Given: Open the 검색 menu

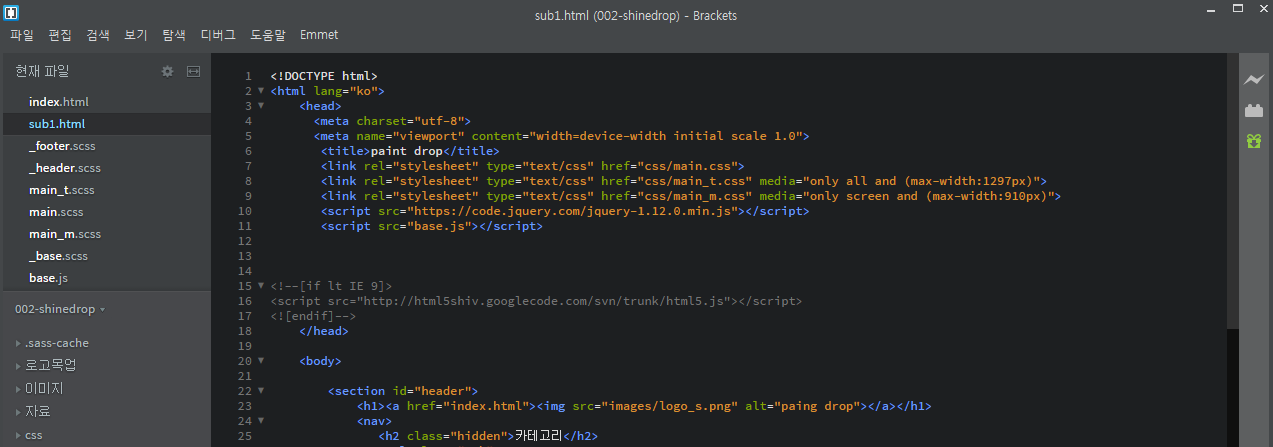Looking at the screenshot, I should [98, 35].
